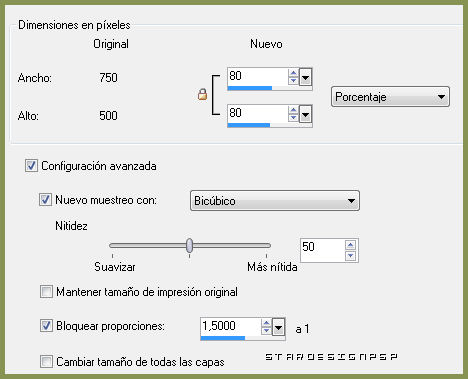Click the lock aspect ratio padlock icon
Viewport: 468px width, 379px height.
202,94
